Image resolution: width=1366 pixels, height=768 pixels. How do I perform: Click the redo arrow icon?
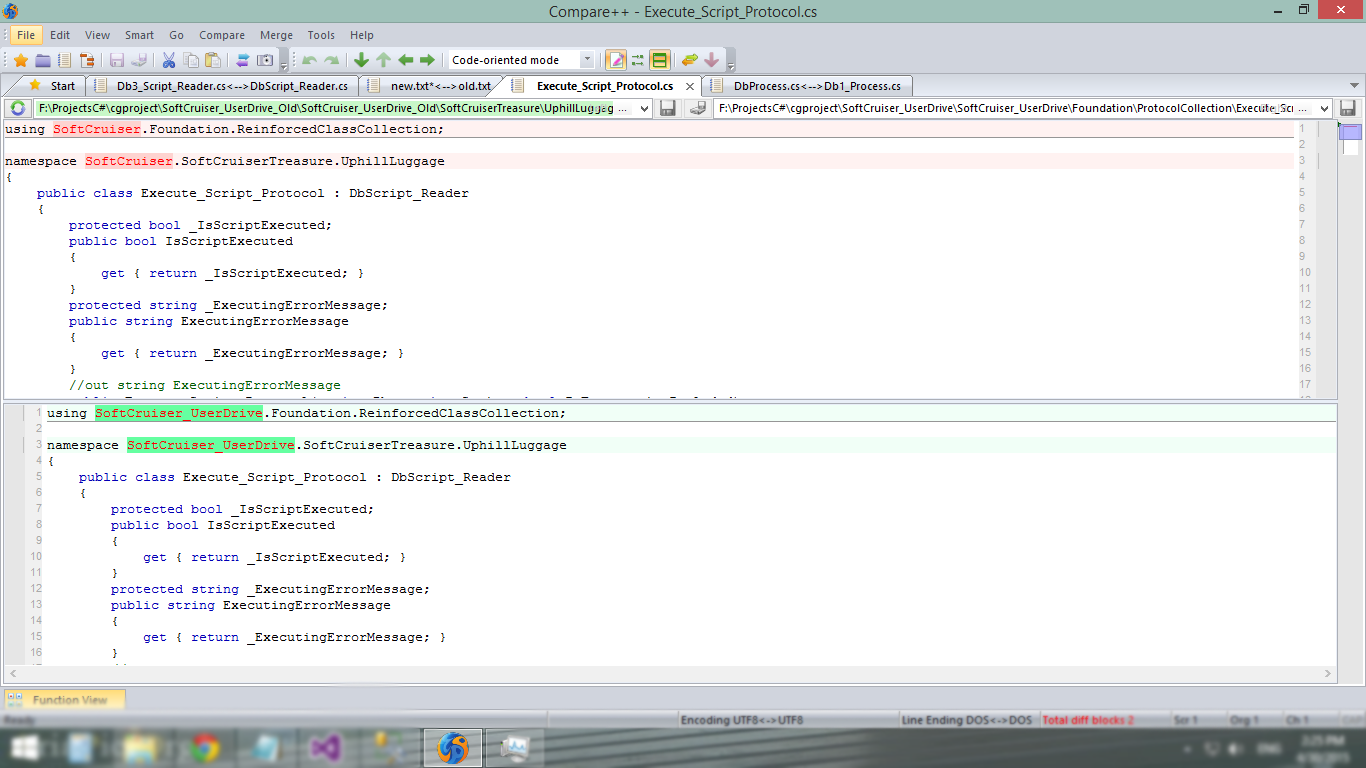331,60
